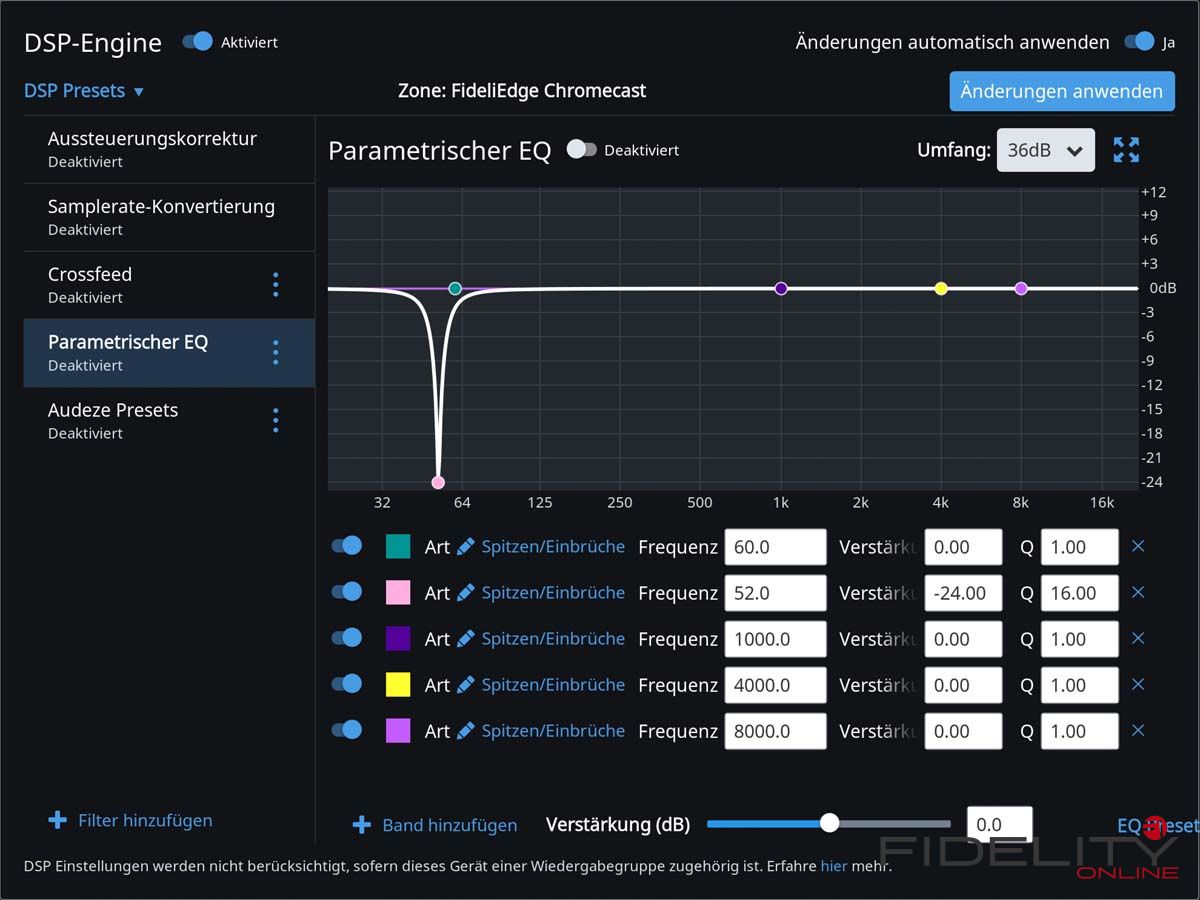Click the fullscreen expand icon beside Umfang
This screenshot has height=900, width=1200.
click(x=1126, y=150)
